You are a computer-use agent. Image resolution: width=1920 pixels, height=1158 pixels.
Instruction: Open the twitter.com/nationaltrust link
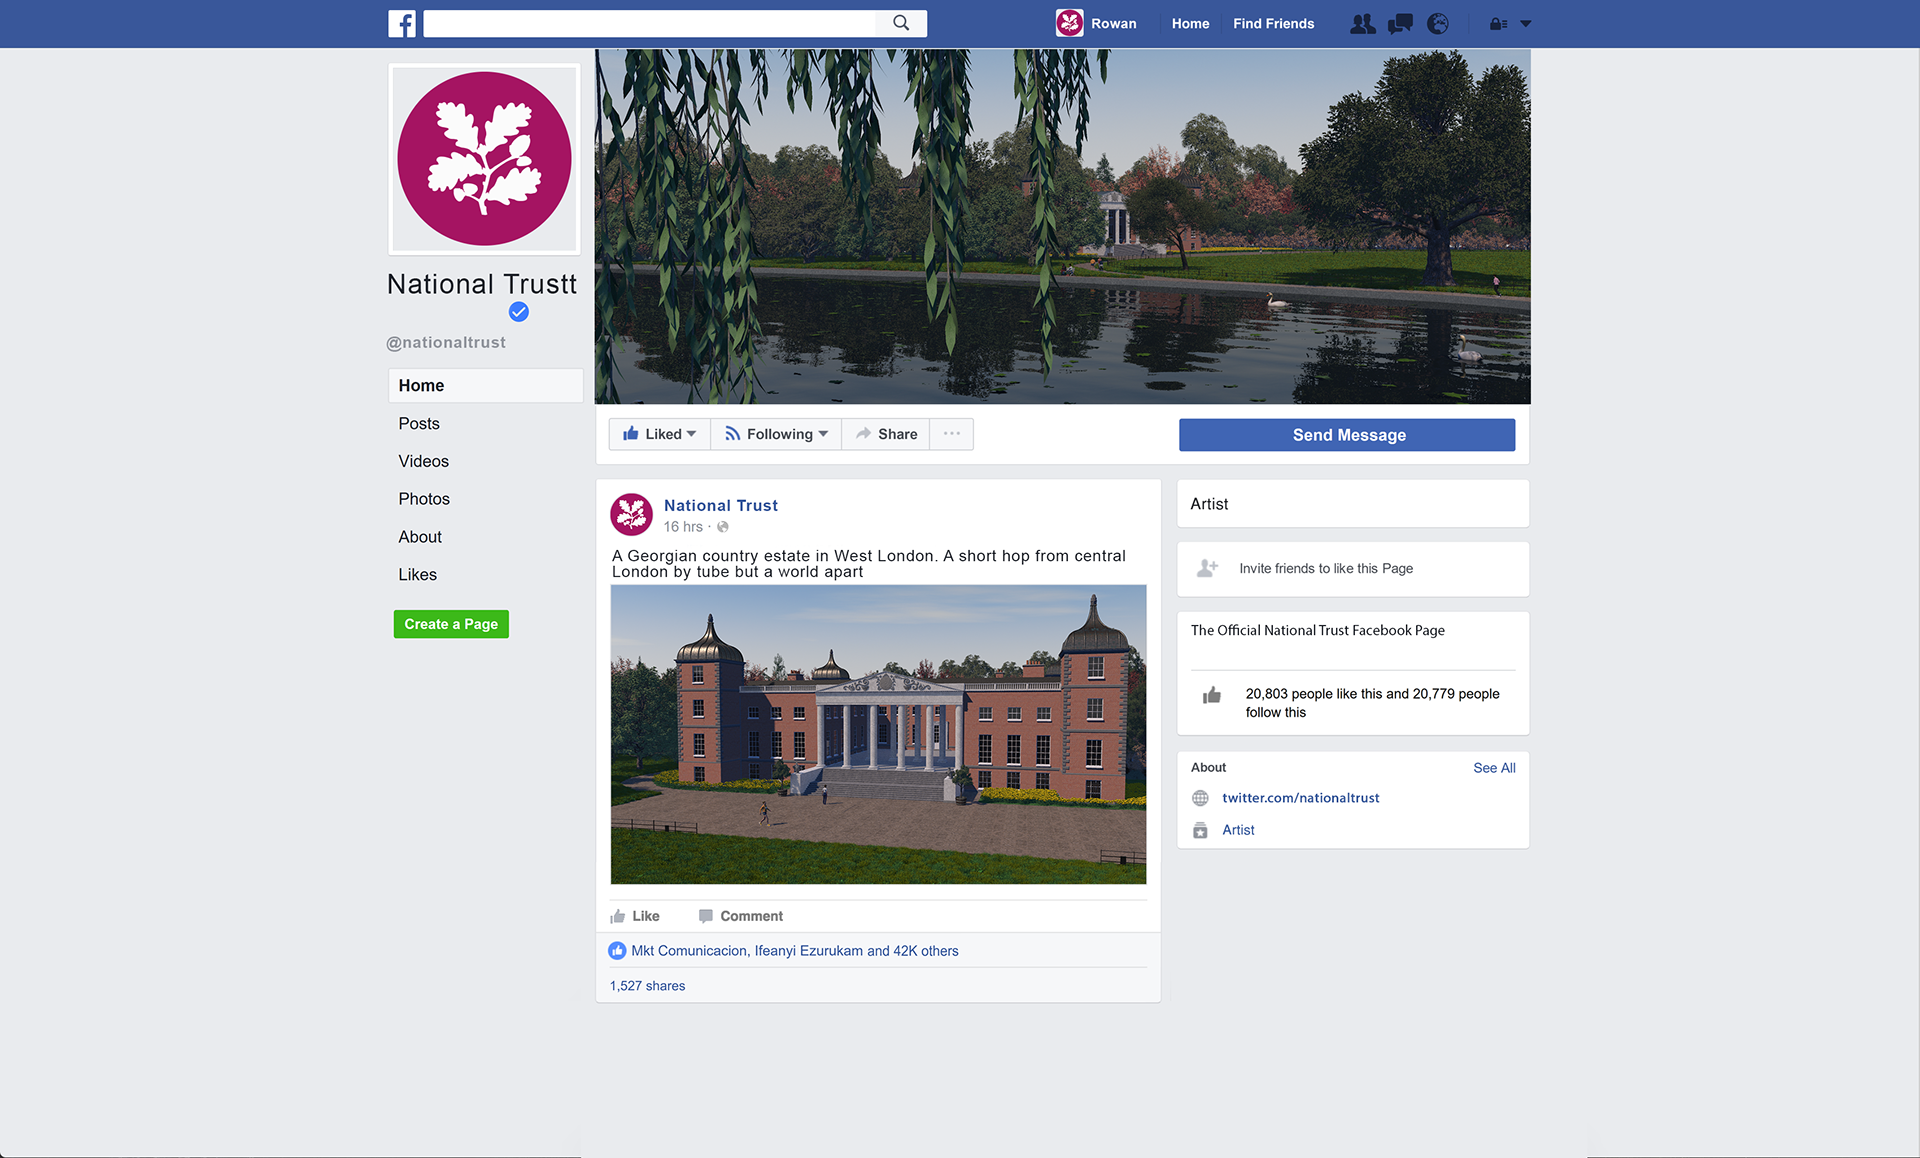pos(1300,798)
